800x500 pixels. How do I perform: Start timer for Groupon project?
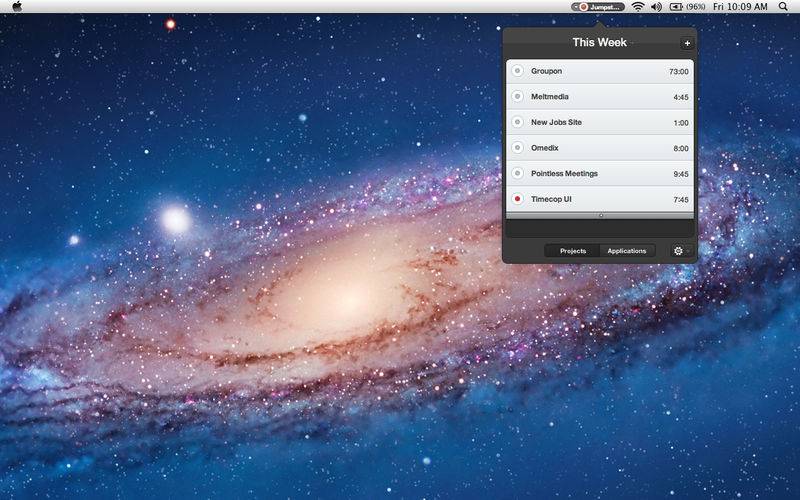pos(517,71)
